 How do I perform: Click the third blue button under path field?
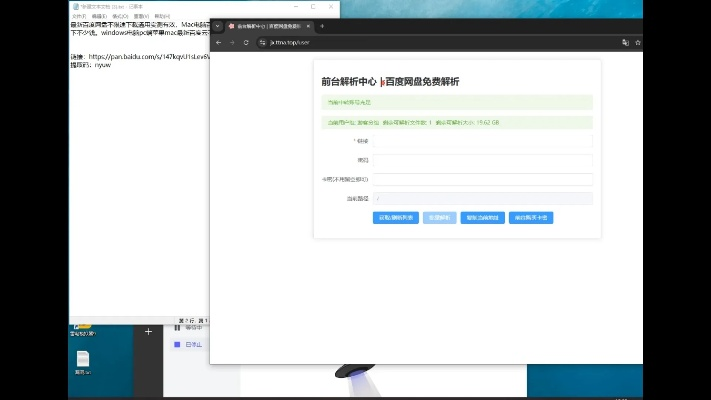(482, 218)
